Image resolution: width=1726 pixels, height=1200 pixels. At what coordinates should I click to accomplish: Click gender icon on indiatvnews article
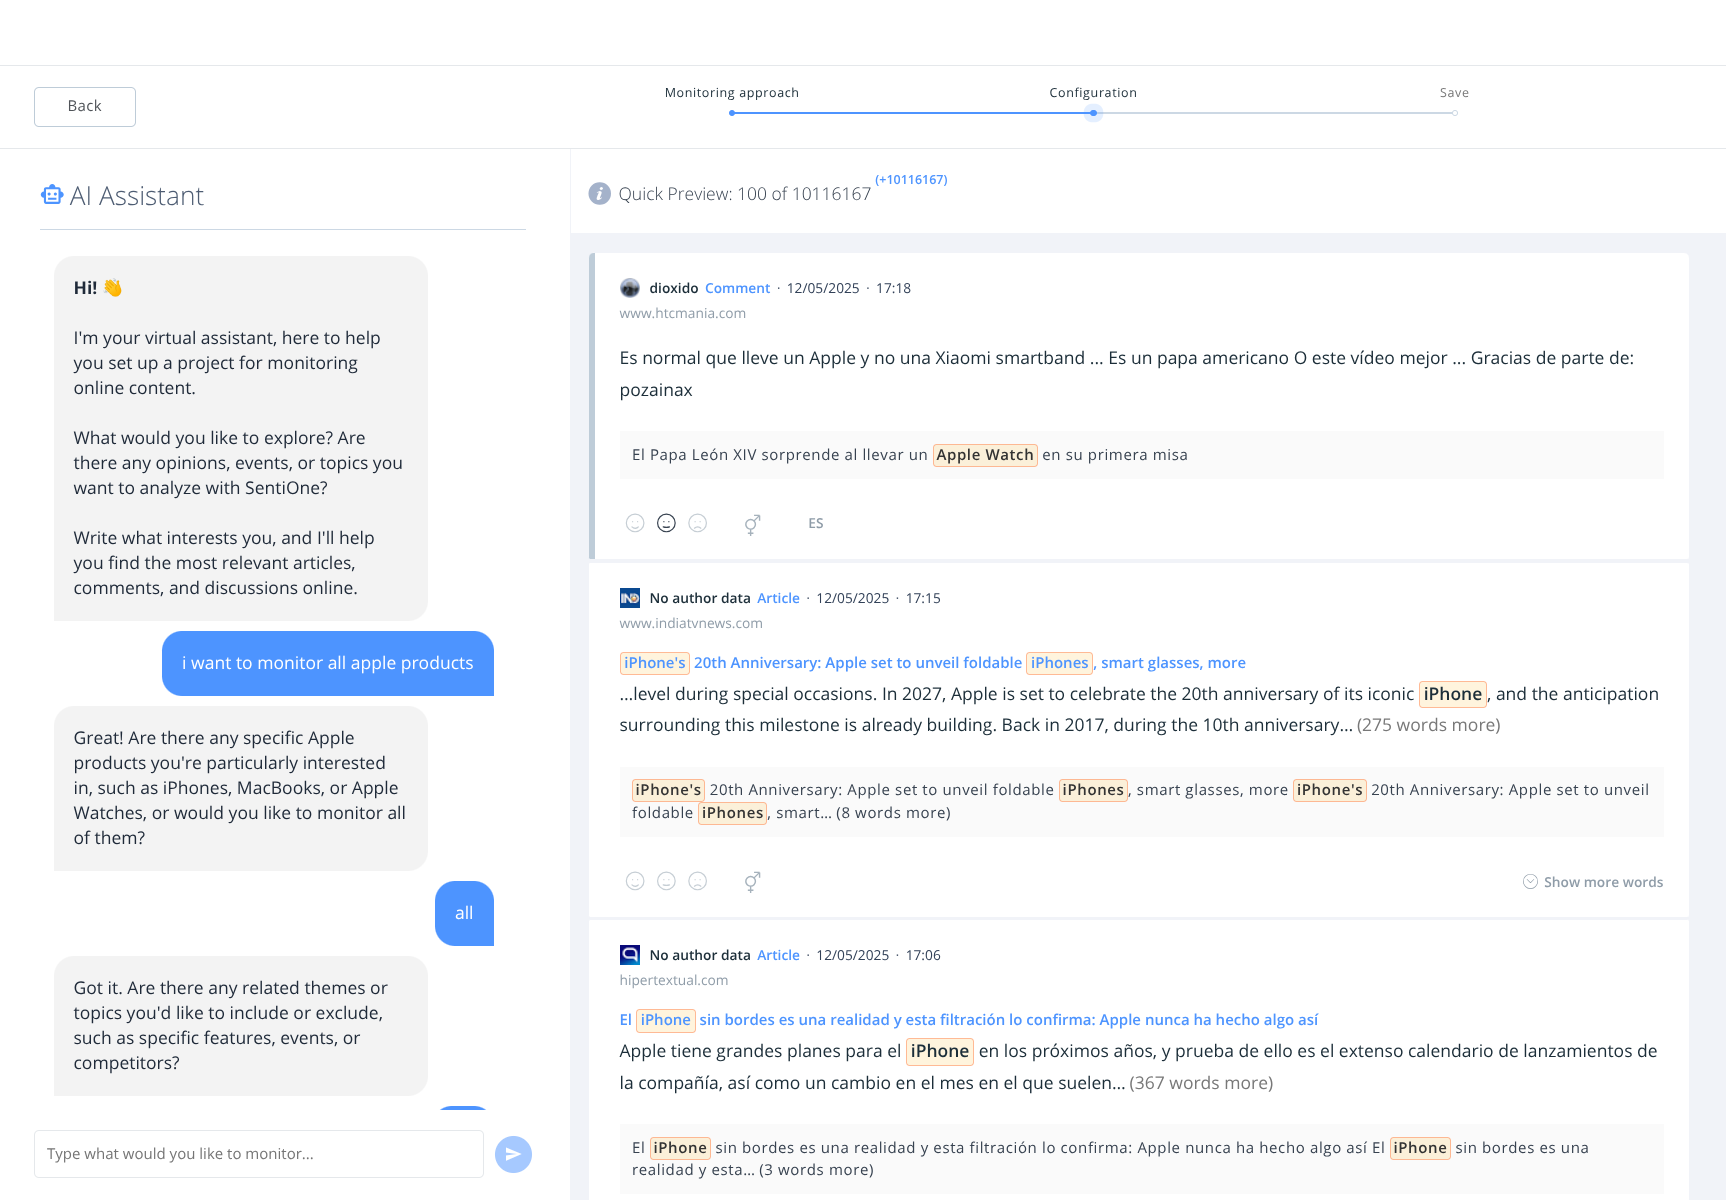pyautogui.click(x=752, y=882)
